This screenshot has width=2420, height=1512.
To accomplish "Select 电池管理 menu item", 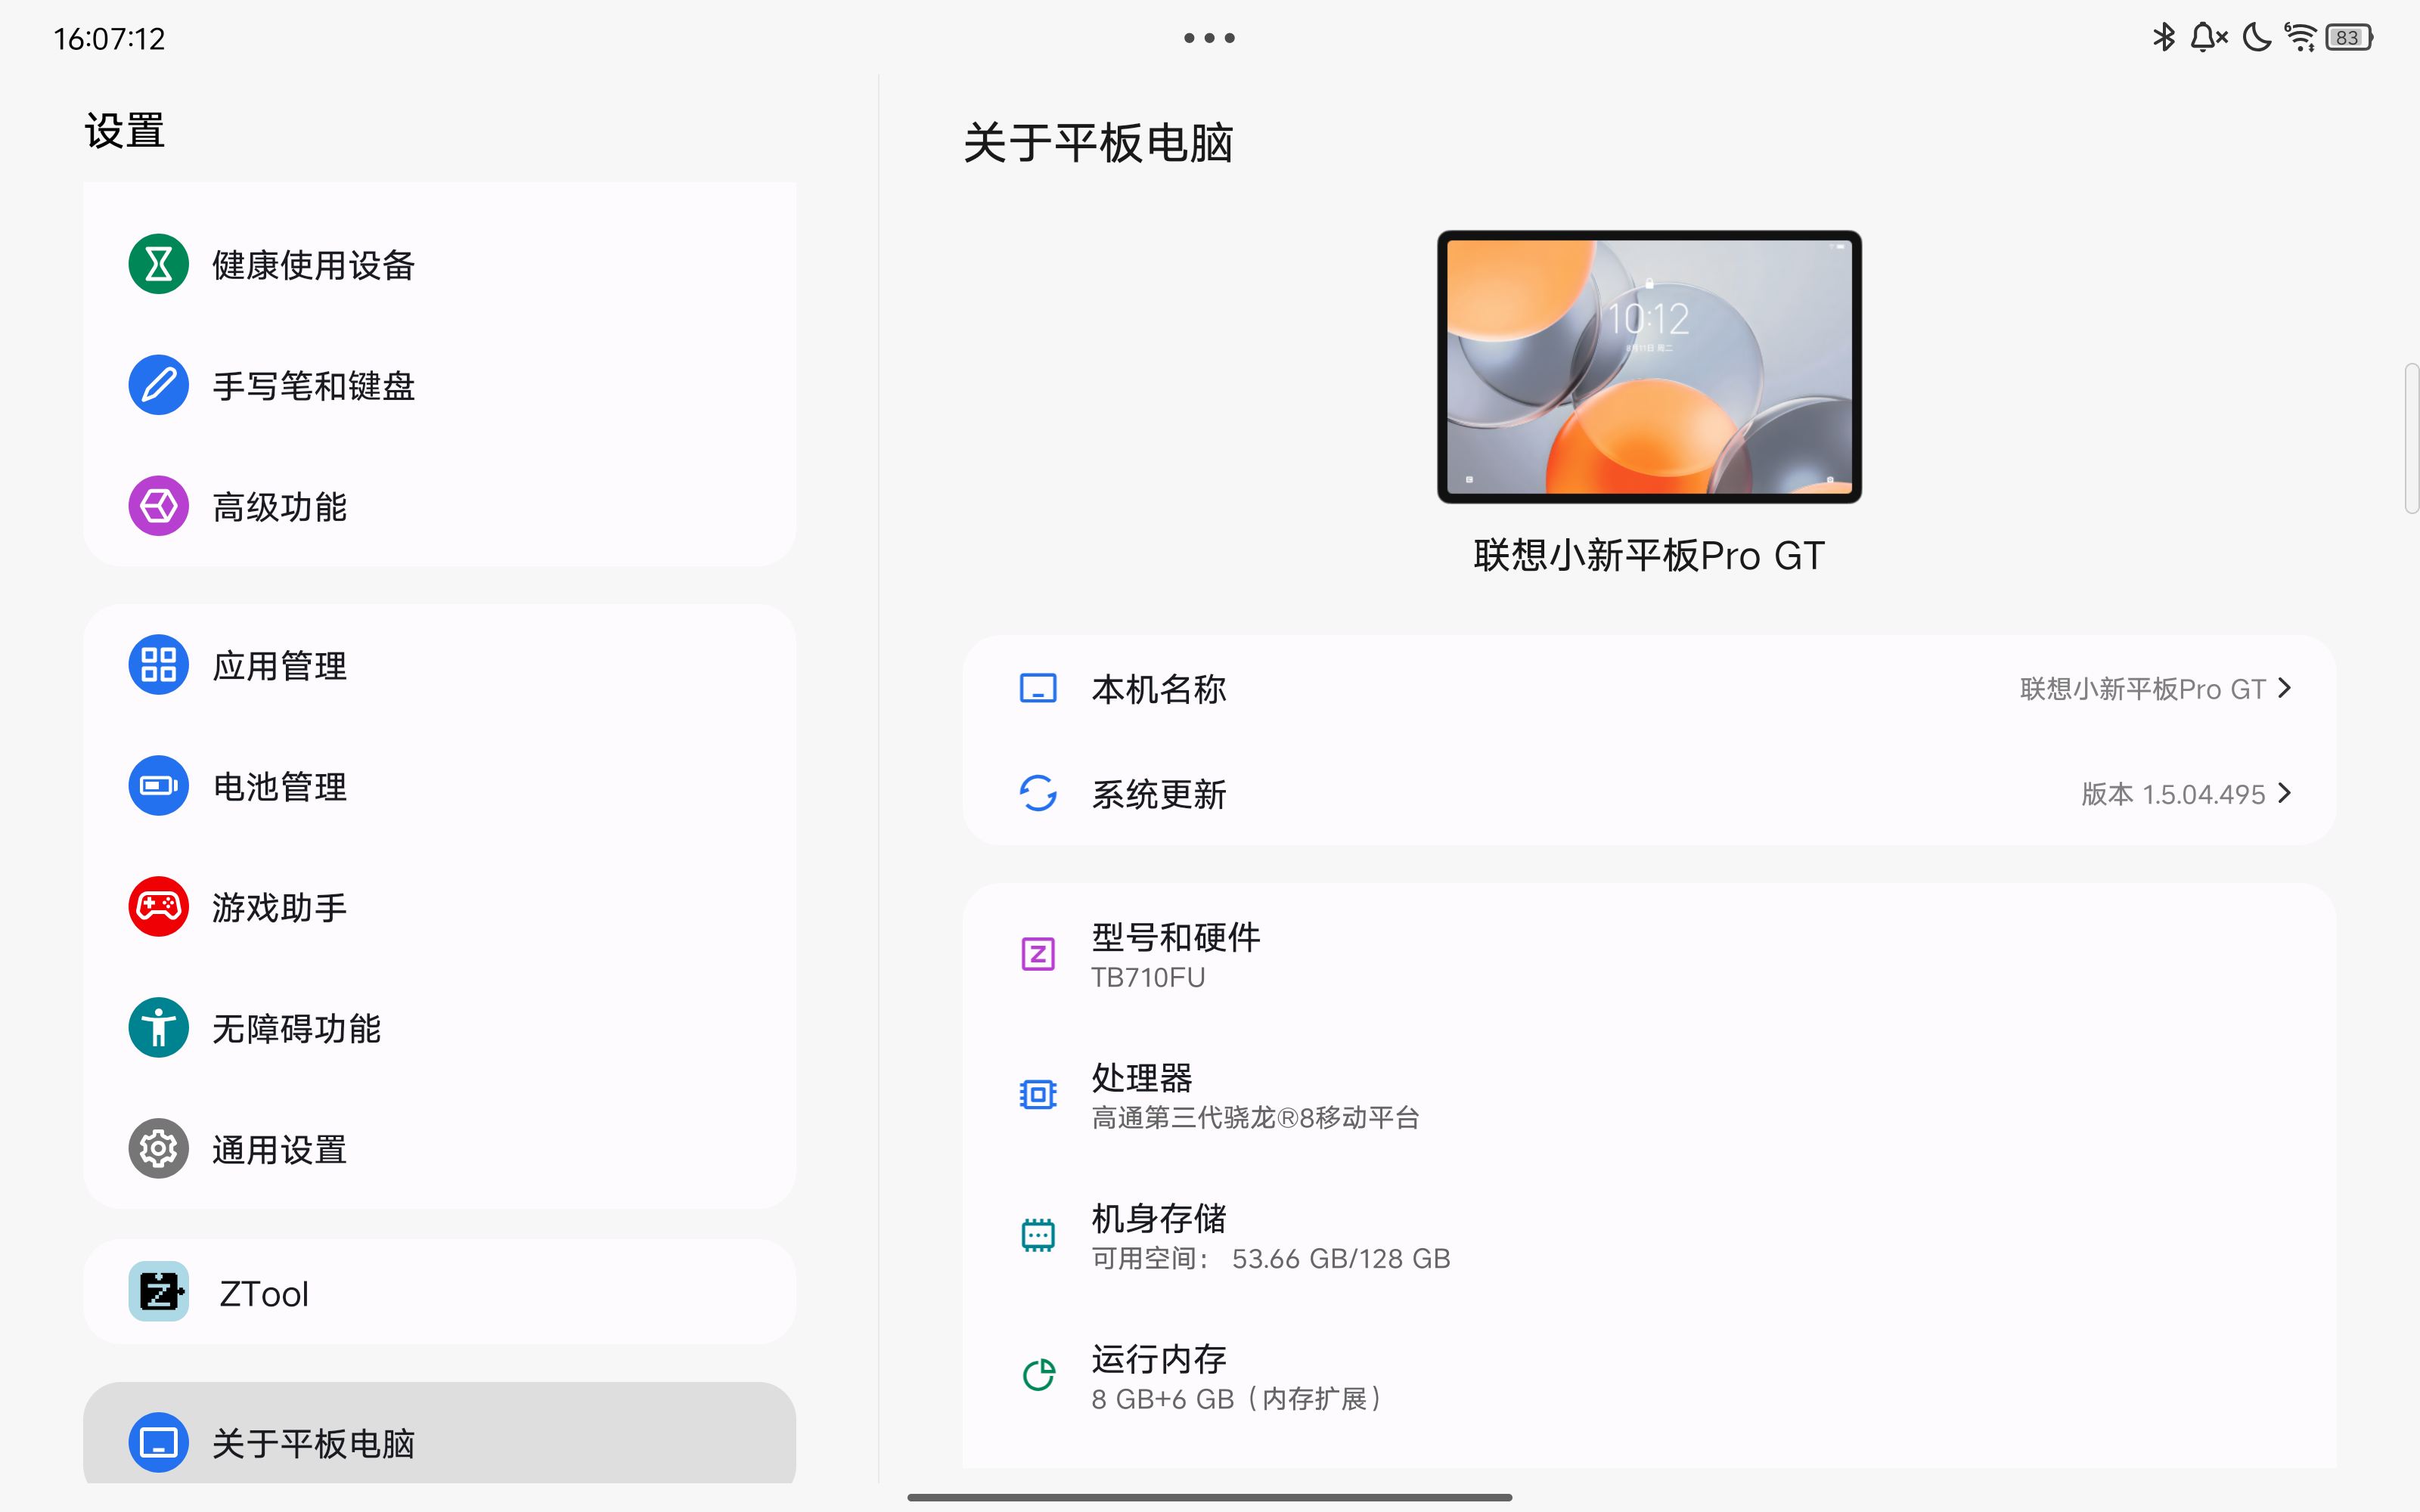I will tap(440, 786).
